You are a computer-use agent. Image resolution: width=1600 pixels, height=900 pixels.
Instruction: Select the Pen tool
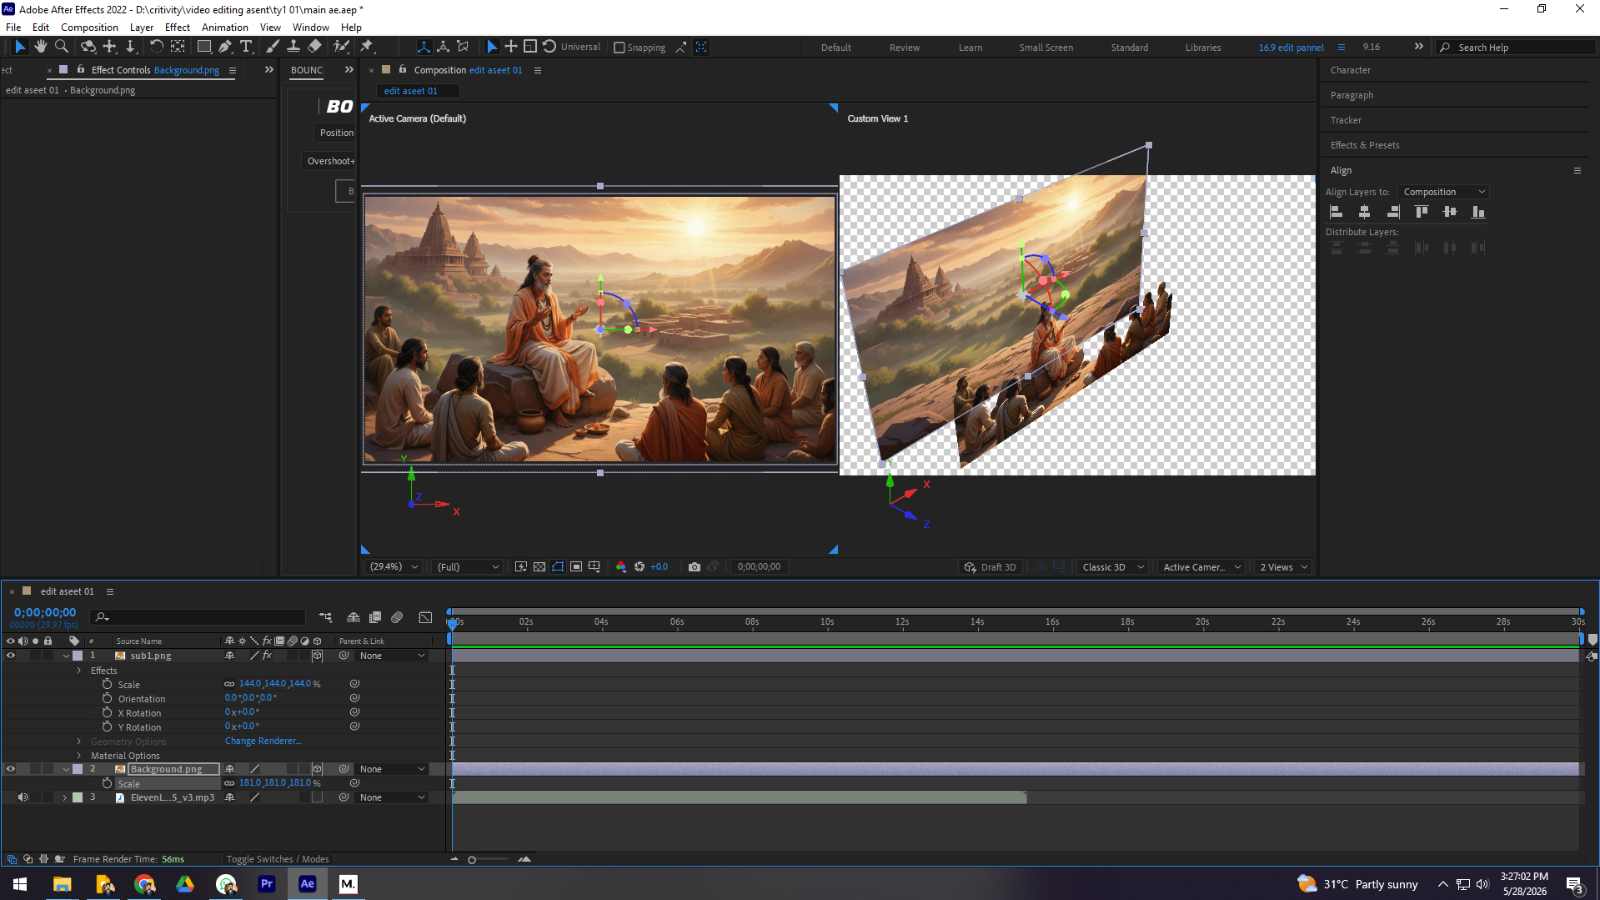click(x=225, y=46)
